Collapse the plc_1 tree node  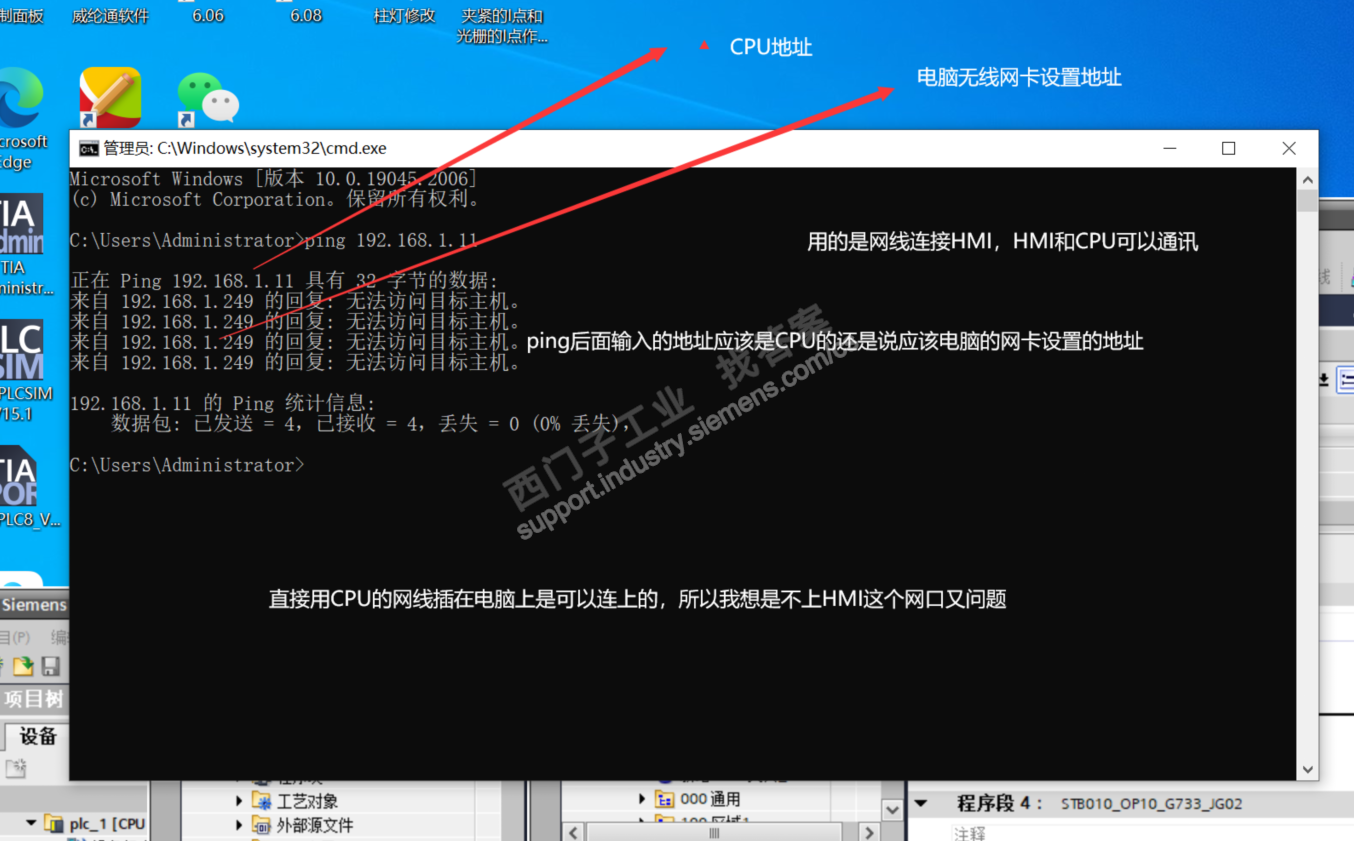click(x=31, y=824)
